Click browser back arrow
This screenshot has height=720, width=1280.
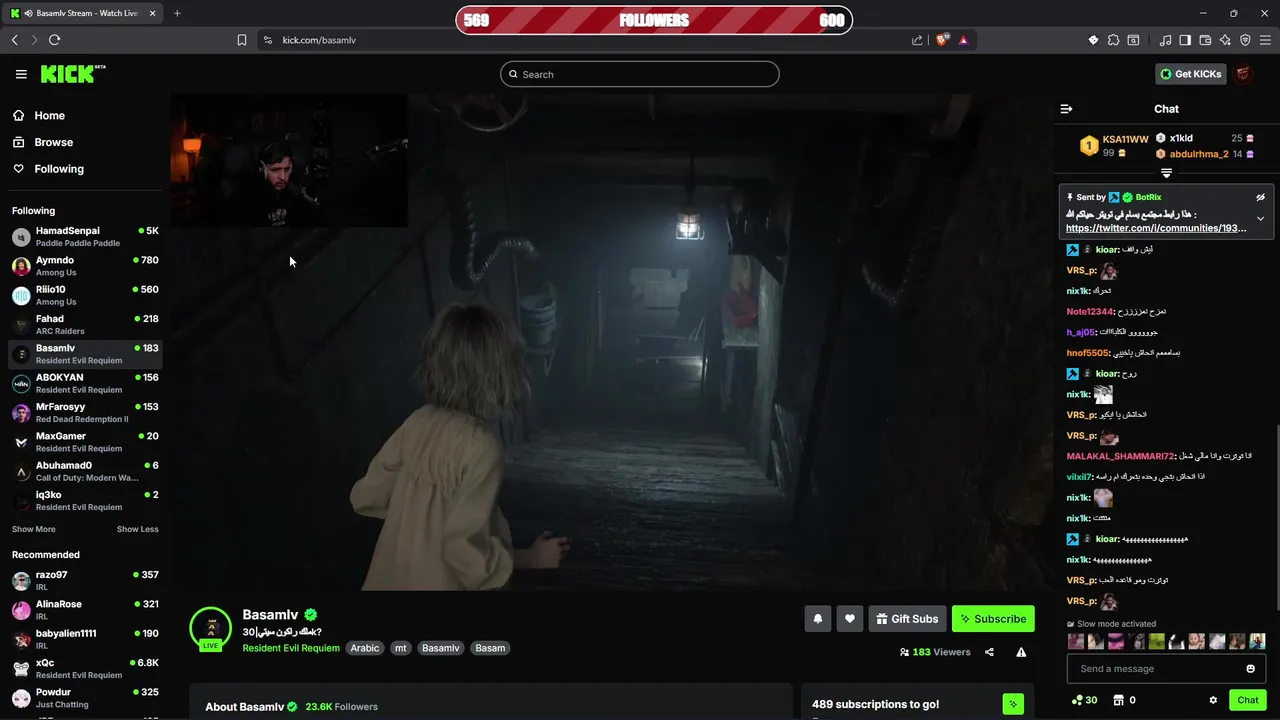pos(15,40)
